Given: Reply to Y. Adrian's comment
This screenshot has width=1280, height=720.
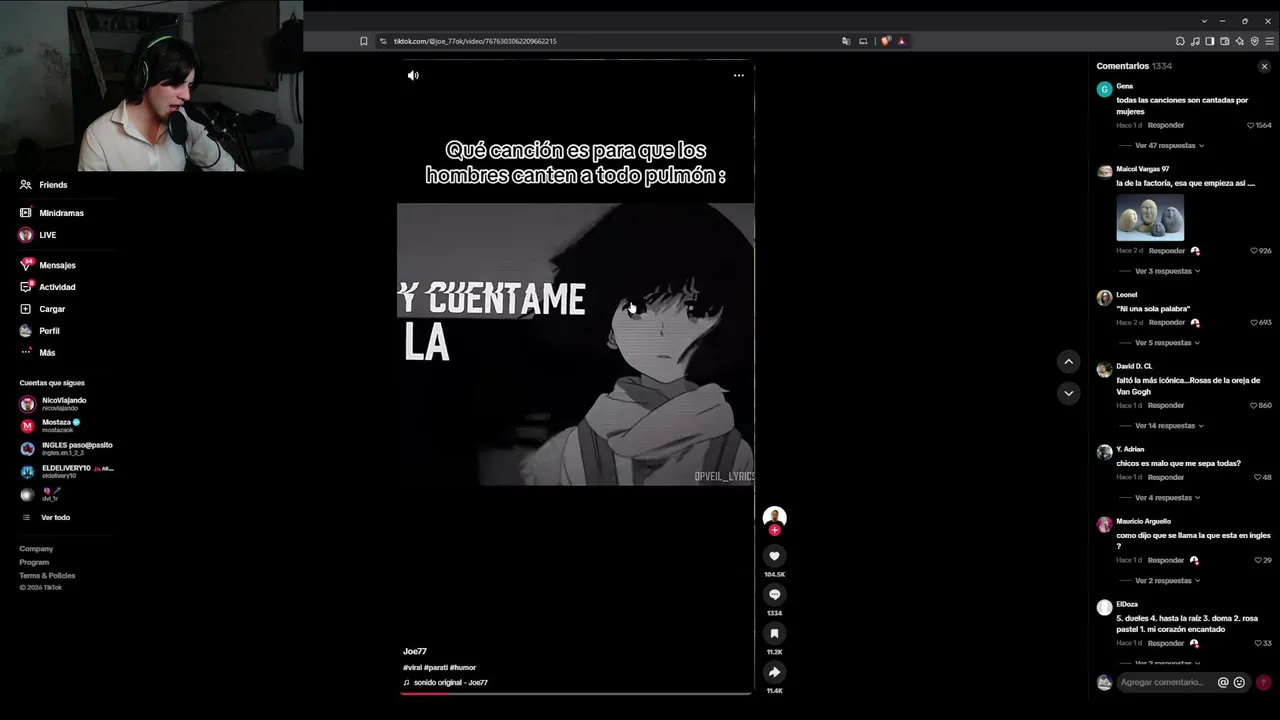Looking at the screenshot, I should pyautogui.click(x=1166, y=478).
